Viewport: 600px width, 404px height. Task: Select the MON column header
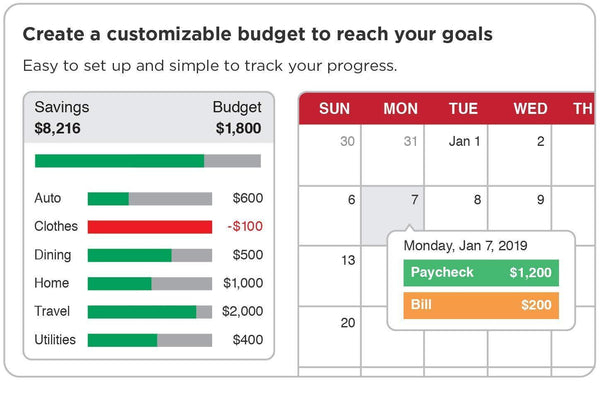(400, 109)
